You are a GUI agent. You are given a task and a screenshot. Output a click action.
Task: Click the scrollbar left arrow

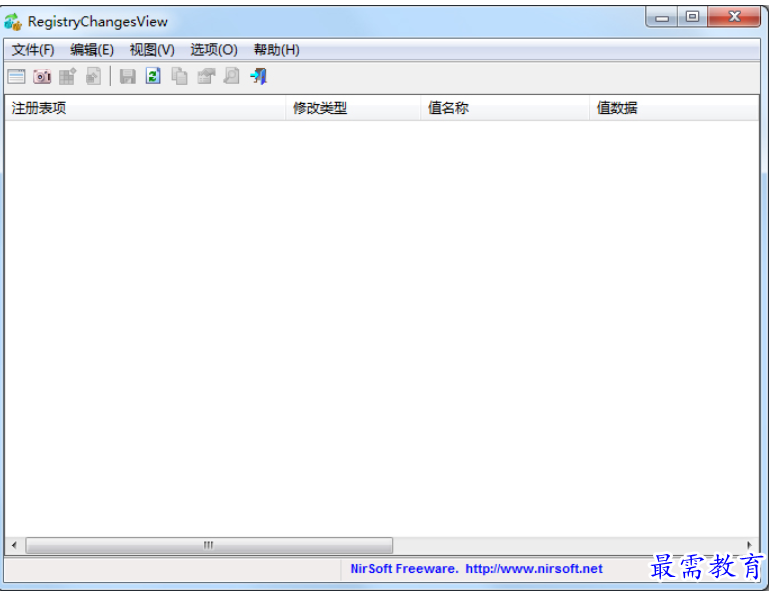click(x=14, y=545)
